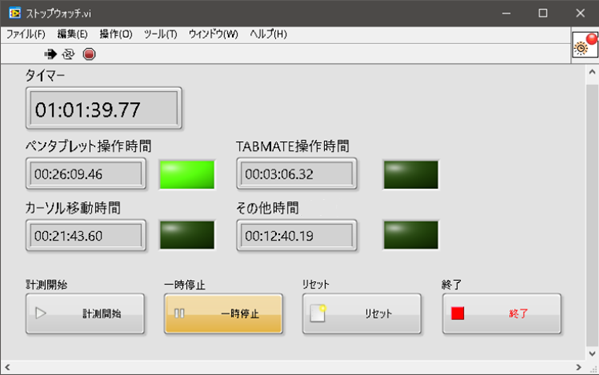The image size is (599, 375).
Task: Click the VI icon pane at top right
Action: tap(585, 45)
